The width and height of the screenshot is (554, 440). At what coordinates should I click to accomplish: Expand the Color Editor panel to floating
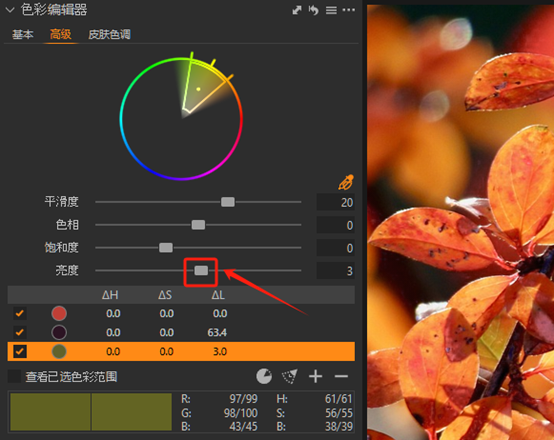pos(297,10)
